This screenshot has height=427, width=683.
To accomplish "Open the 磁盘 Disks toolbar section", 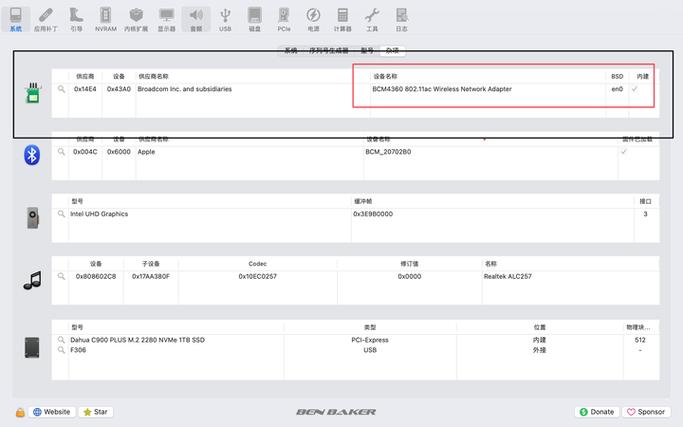I will [x=254, y=20].
